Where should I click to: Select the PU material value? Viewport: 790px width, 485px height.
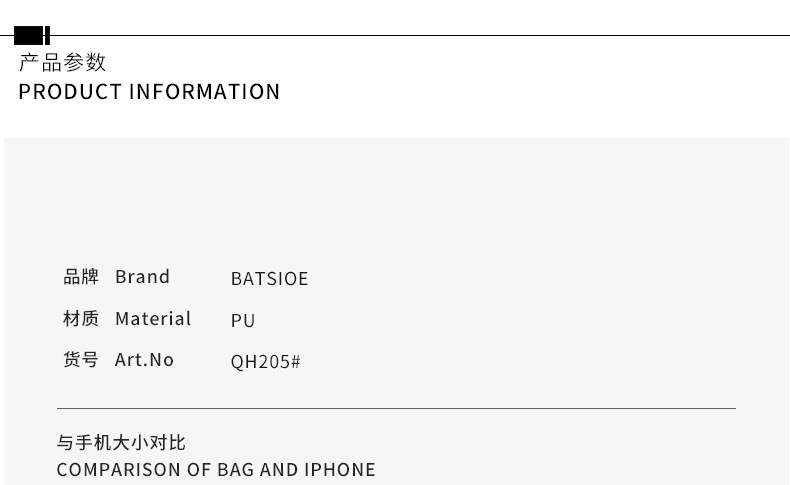(x=243, y=321)
